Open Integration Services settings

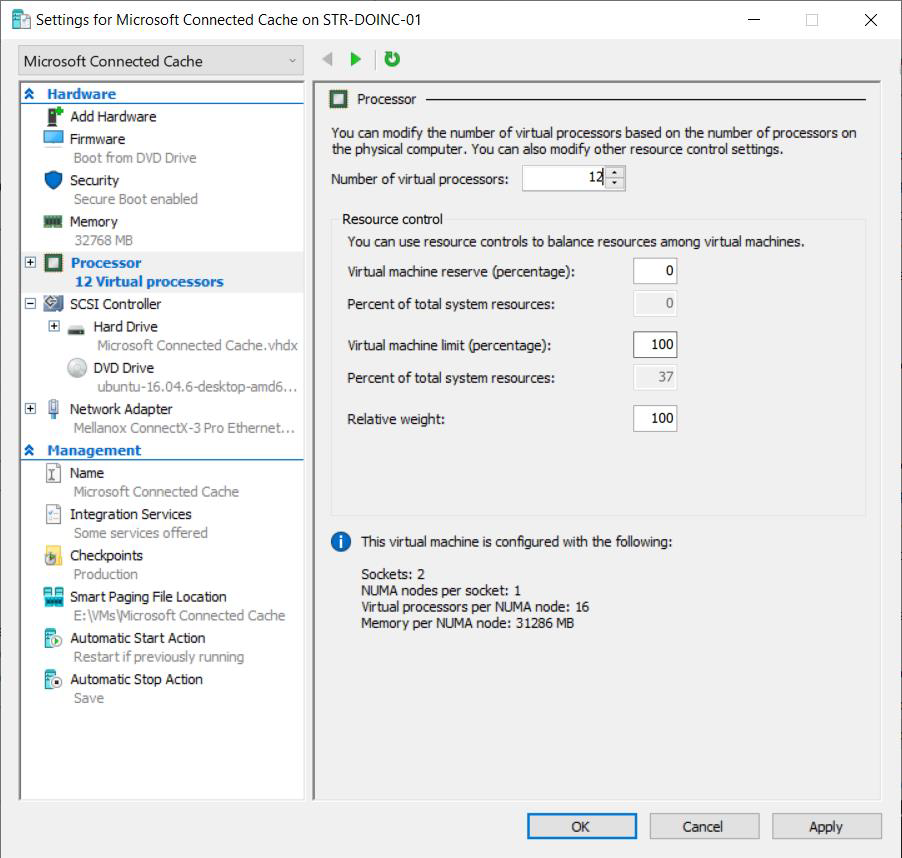click(x=130, y=514)
